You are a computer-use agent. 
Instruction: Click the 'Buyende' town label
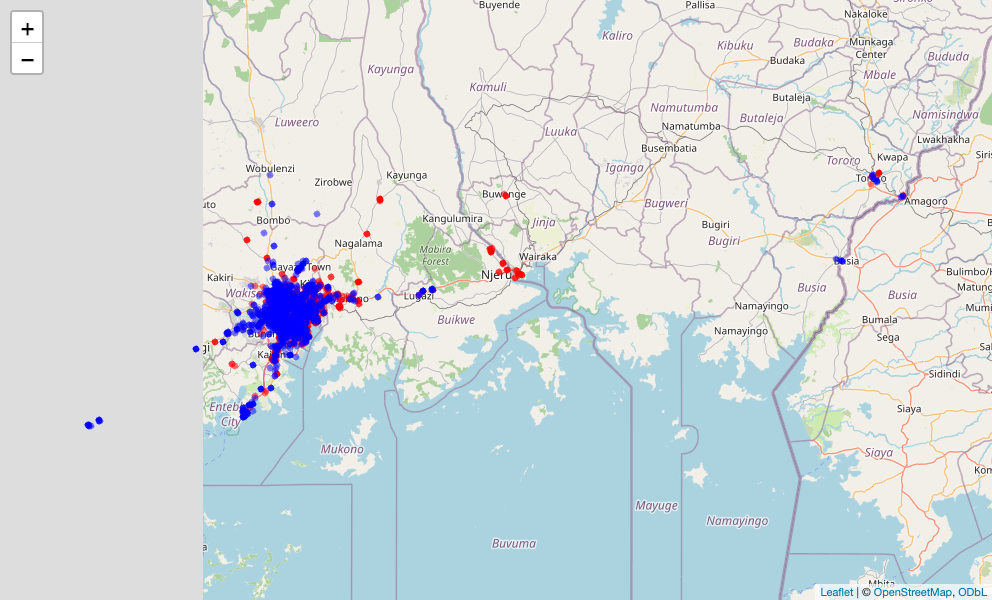click(x=499, y=5)
